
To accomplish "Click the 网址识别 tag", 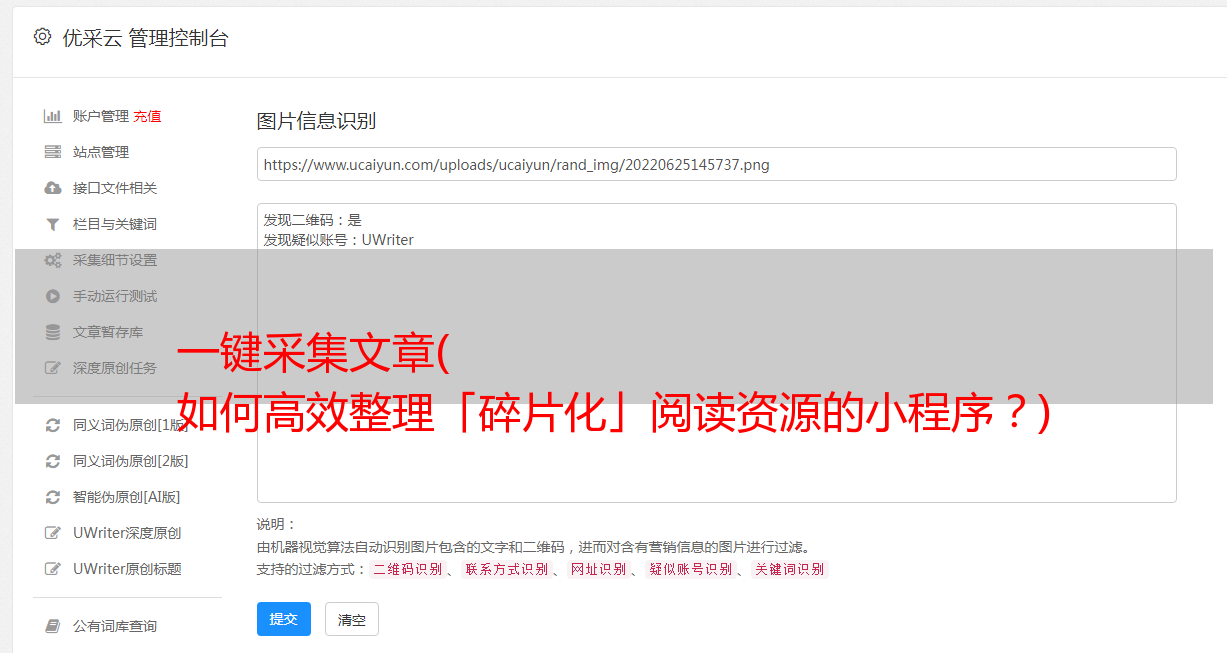I will (598, 569).
